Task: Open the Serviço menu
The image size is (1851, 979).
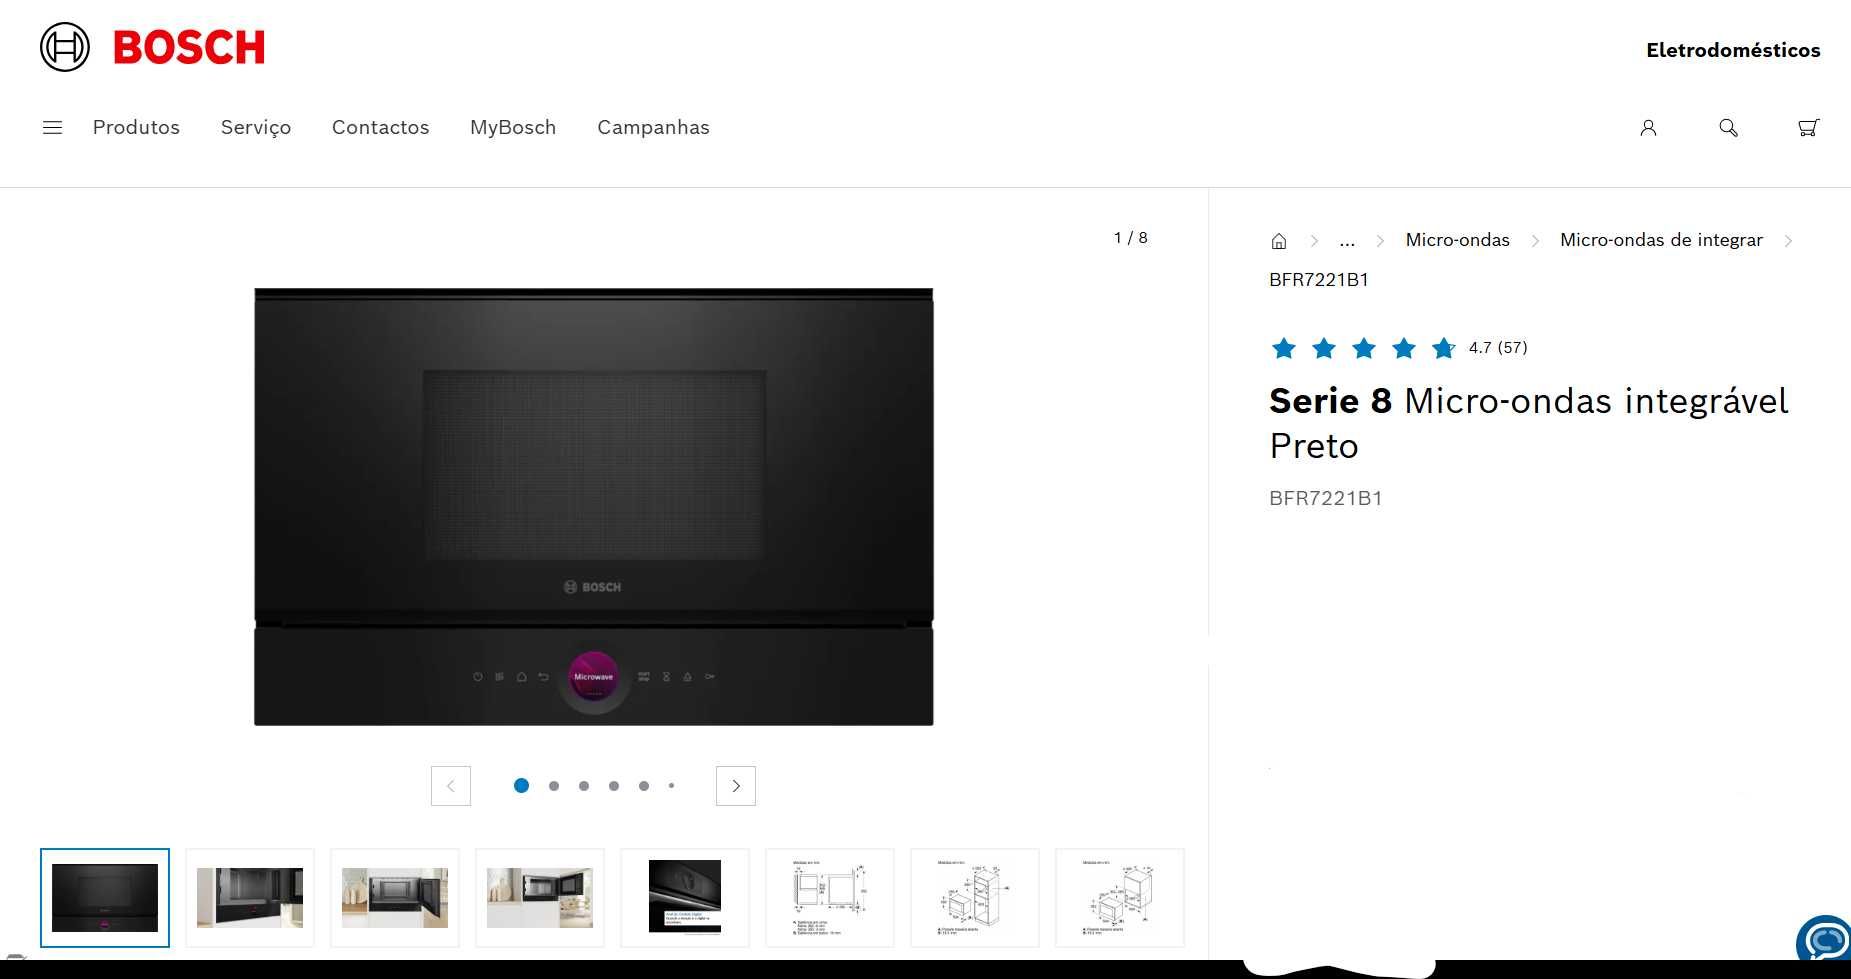Action: (256, 127)
